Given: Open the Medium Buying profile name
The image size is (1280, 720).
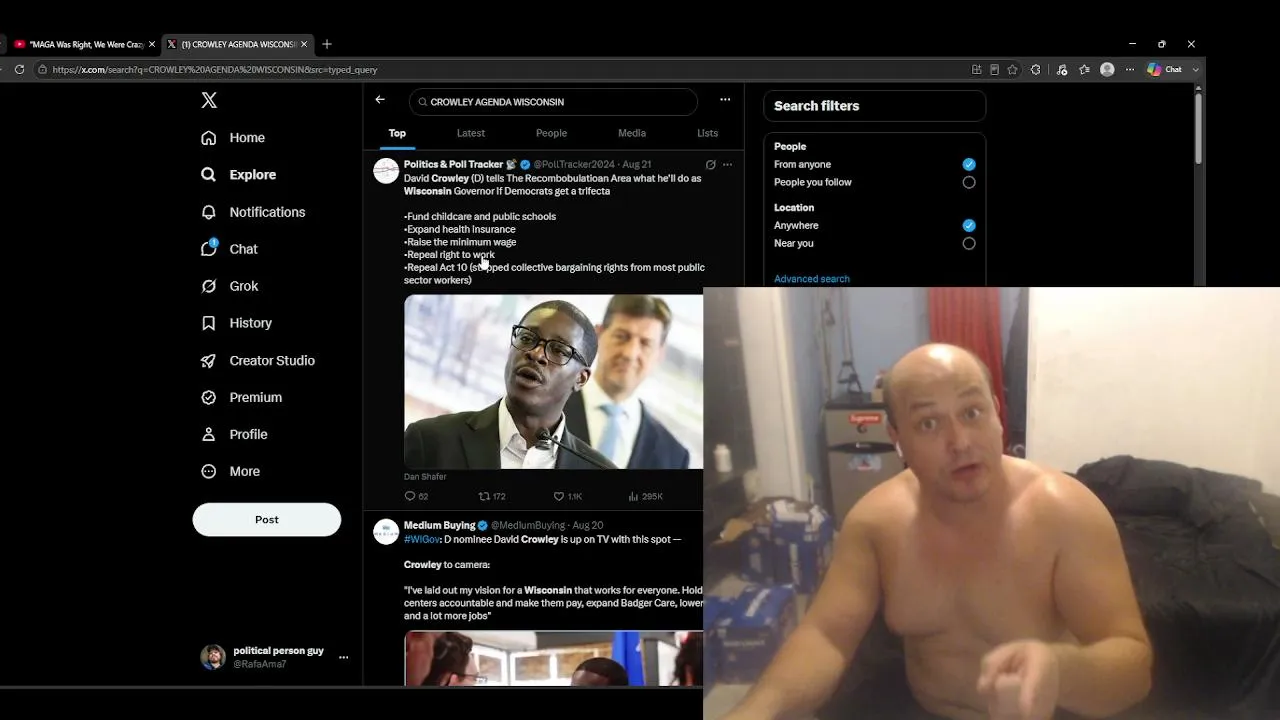Looking at the screenshot, I should (439, 525).
